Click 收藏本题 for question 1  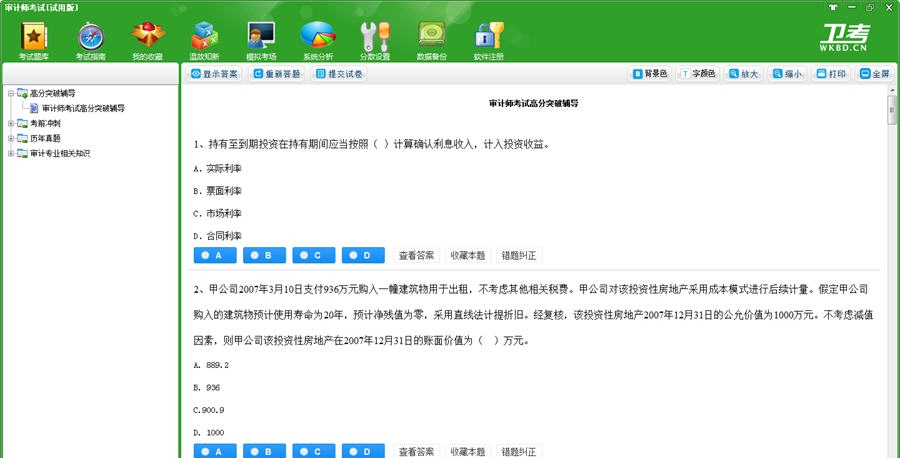[468, 255]
